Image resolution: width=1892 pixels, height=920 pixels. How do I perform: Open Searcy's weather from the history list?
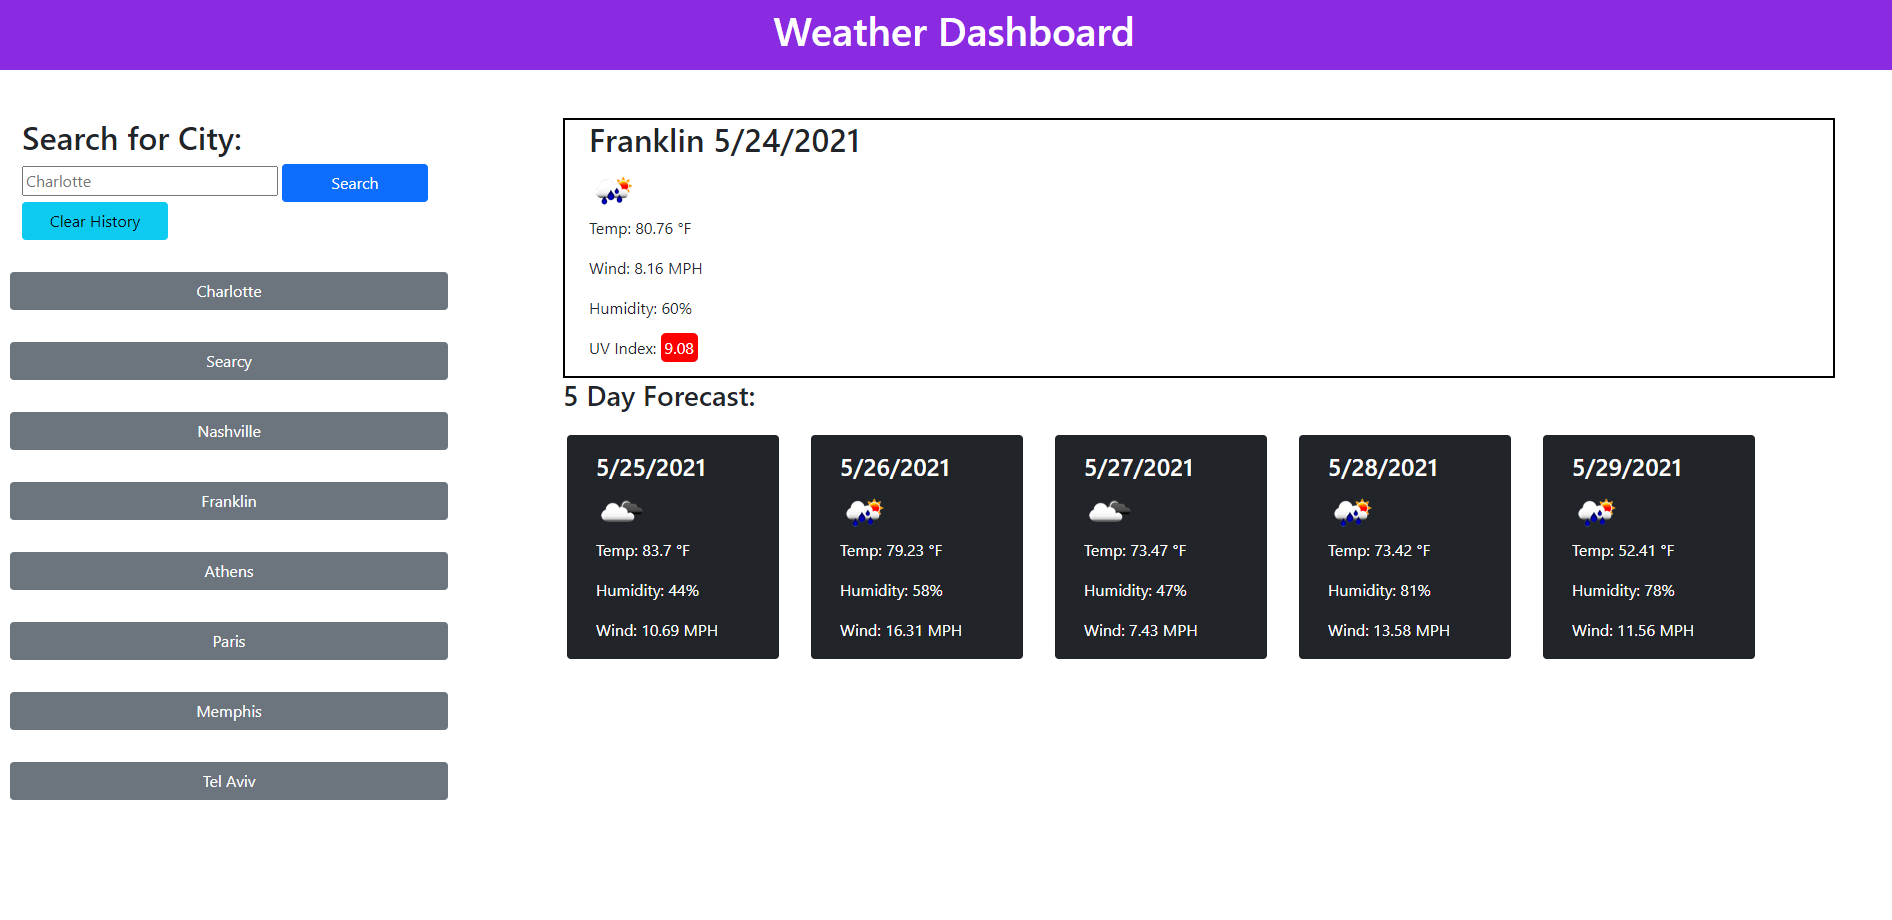228,361
